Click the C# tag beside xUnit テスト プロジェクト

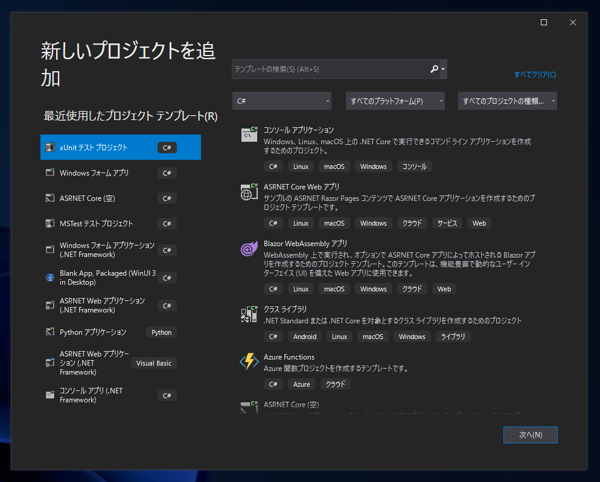[x=167, y=148]
